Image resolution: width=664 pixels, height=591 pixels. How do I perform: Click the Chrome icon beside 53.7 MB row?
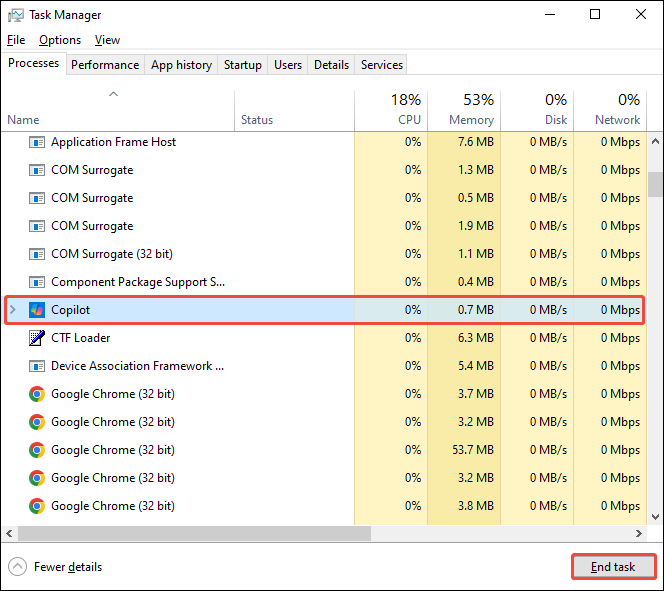(x=37, y=450)
